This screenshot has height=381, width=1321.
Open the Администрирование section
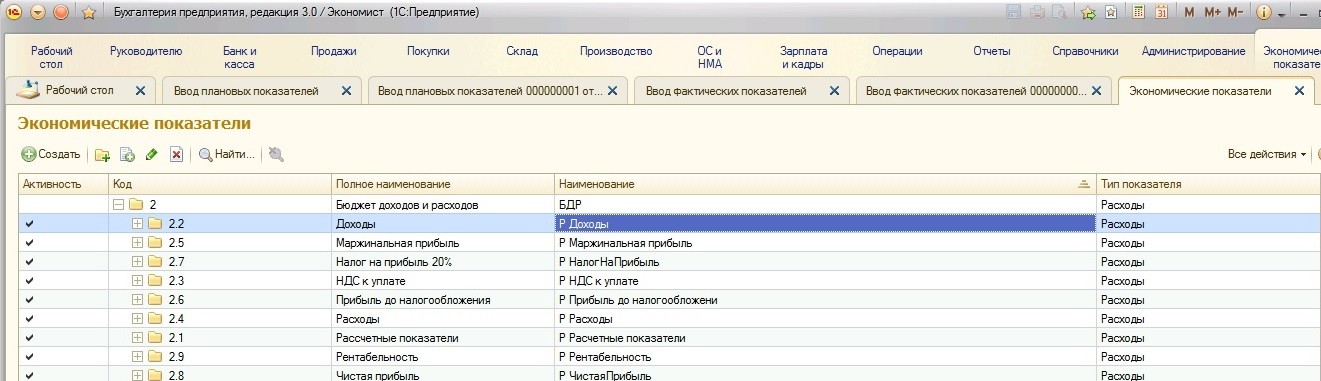pyautogui.click(x=1193, y=51)
